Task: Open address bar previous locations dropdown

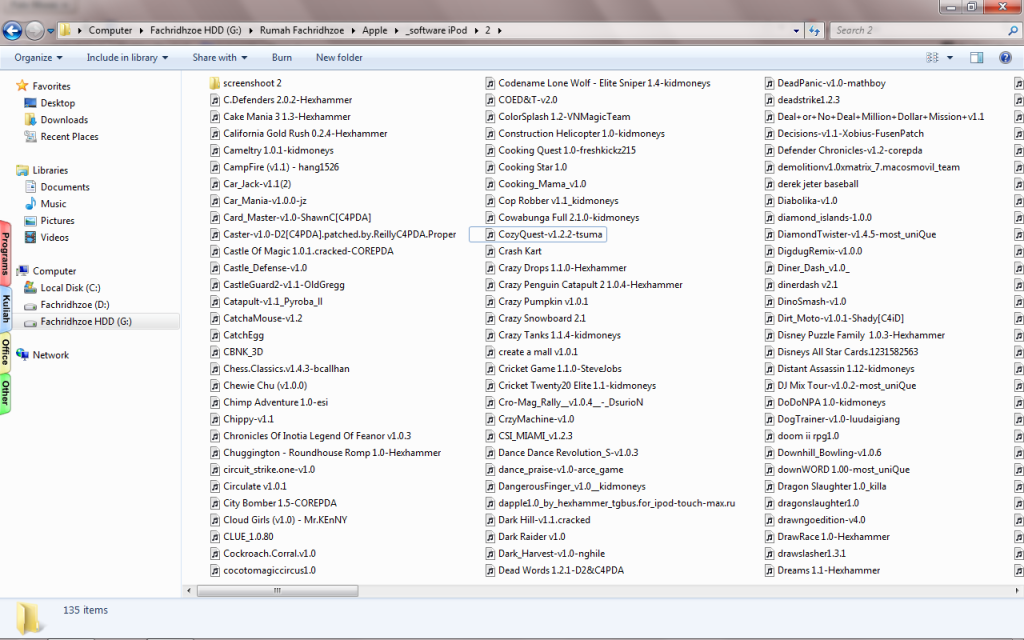Action: 796,31
